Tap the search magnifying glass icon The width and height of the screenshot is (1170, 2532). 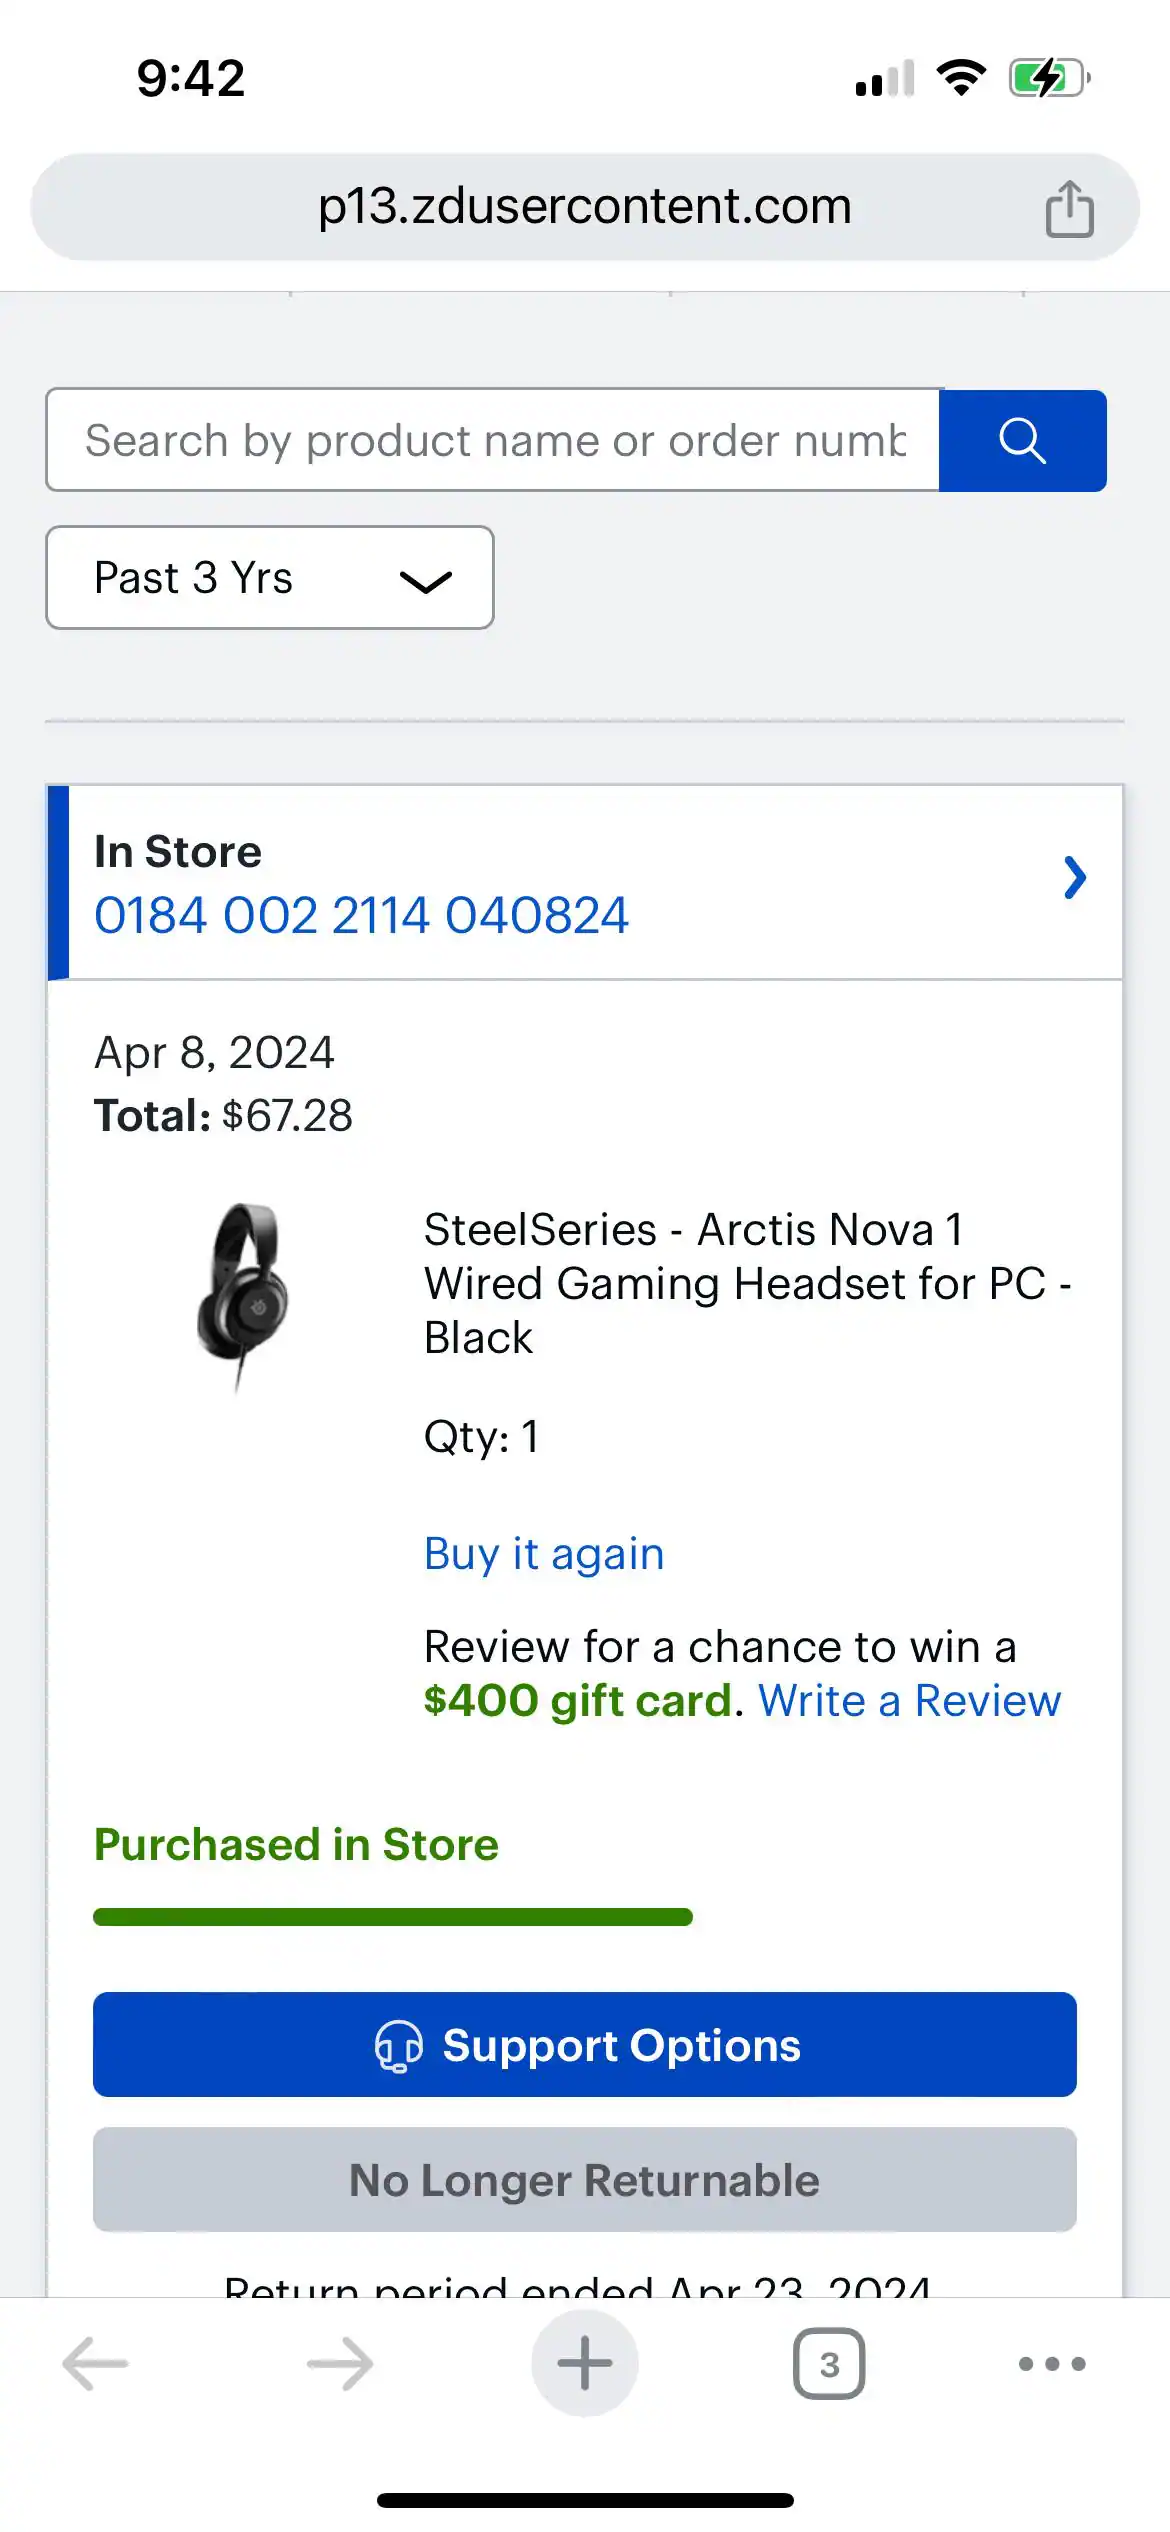pyautogui.click(x=1023, y=440)
